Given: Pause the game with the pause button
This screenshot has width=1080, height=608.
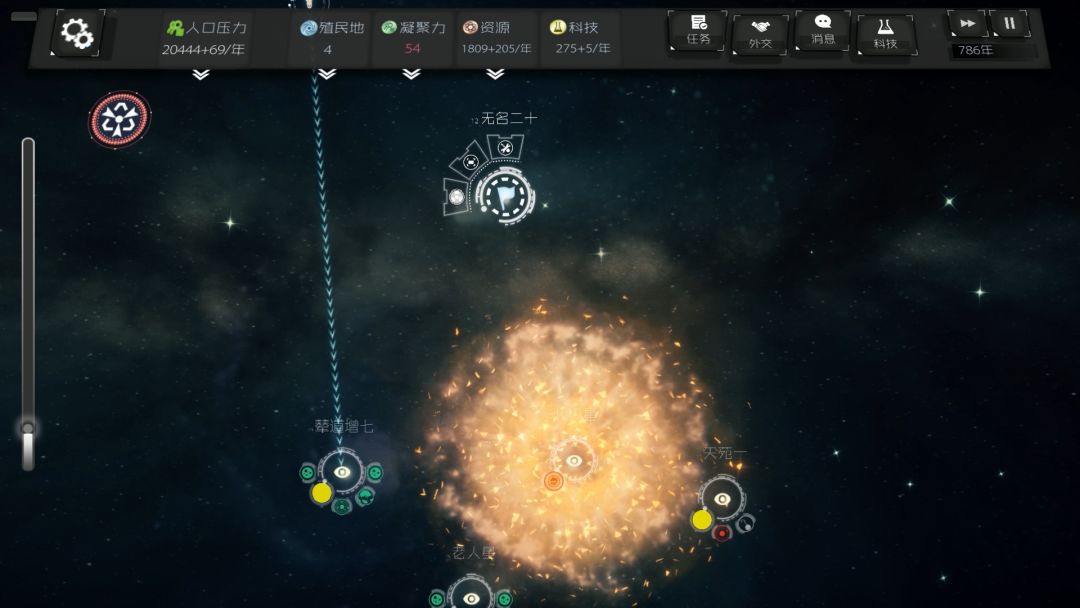Looking at the screenshot, I should (1010, 23).
